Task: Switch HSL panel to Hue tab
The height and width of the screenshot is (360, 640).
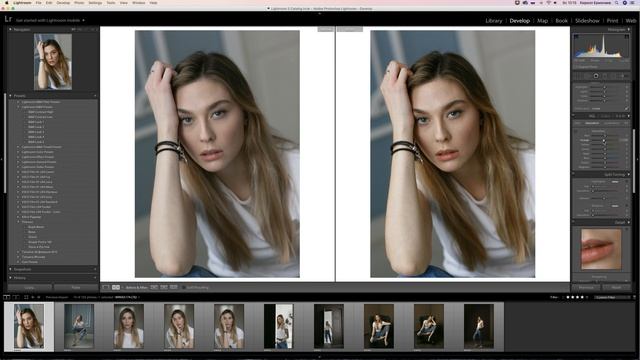Action: pyautogui.click(x=578, y=123)
